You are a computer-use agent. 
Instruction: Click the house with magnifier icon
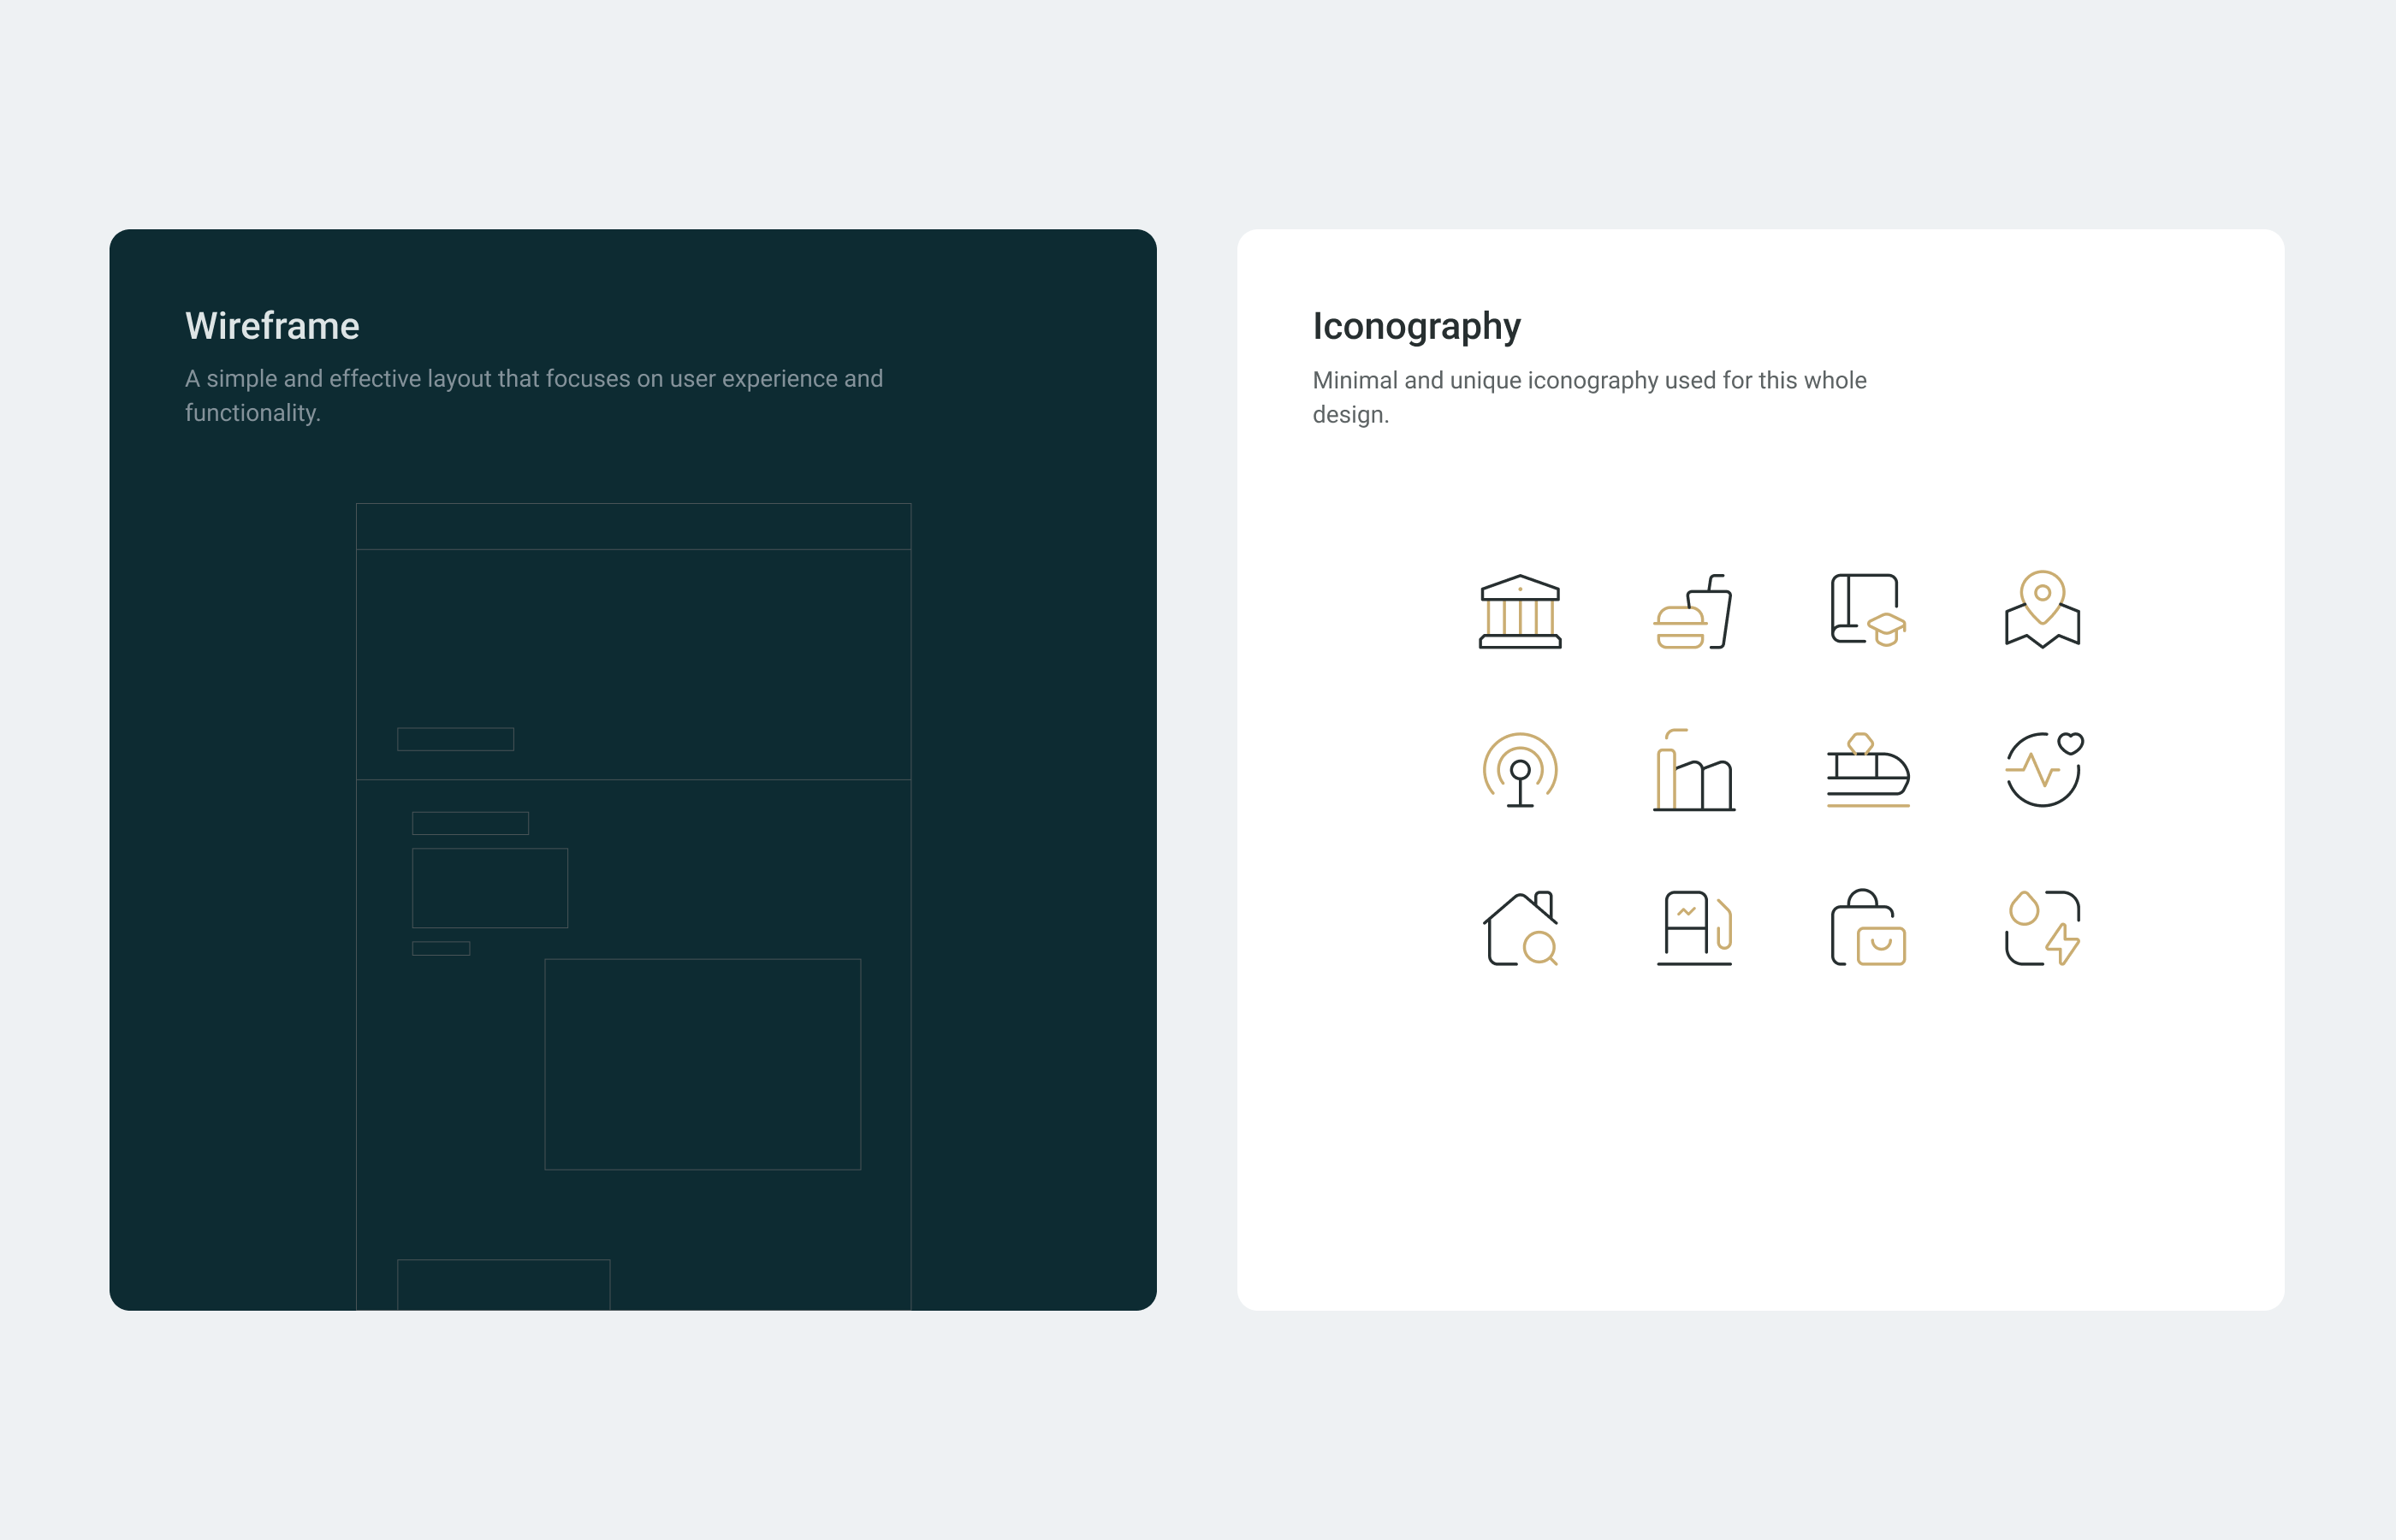point(1520,928)
